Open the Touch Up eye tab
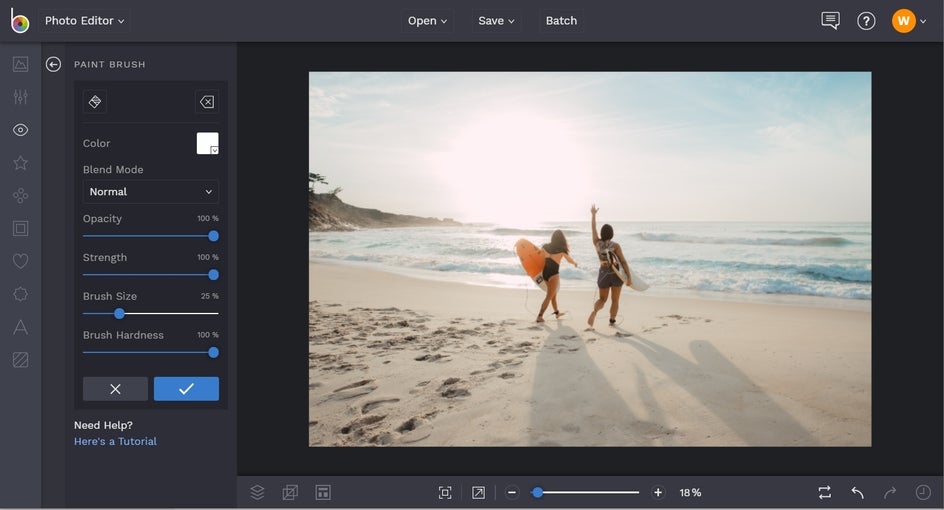Viewport: 944px width, 510px height. (20, 130)
